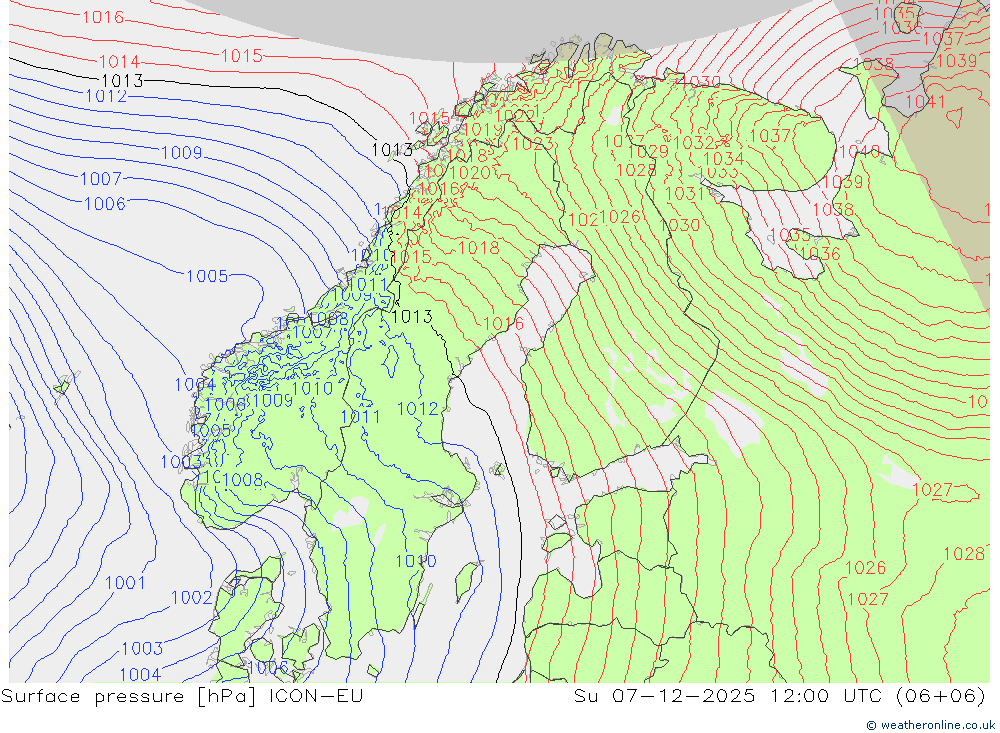
Task: Click the 1018 red label over northern Sweden
Action: click(479, 248)
